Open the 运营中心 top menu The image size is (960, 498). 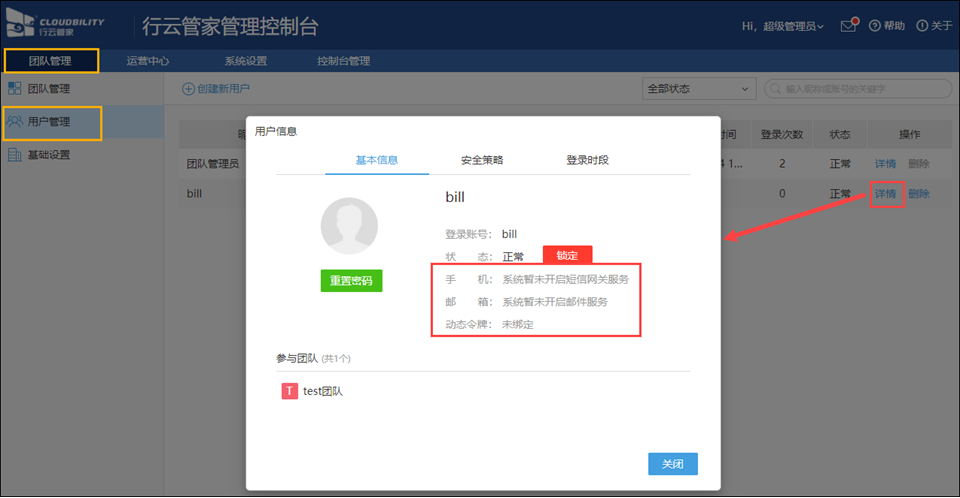147,61
